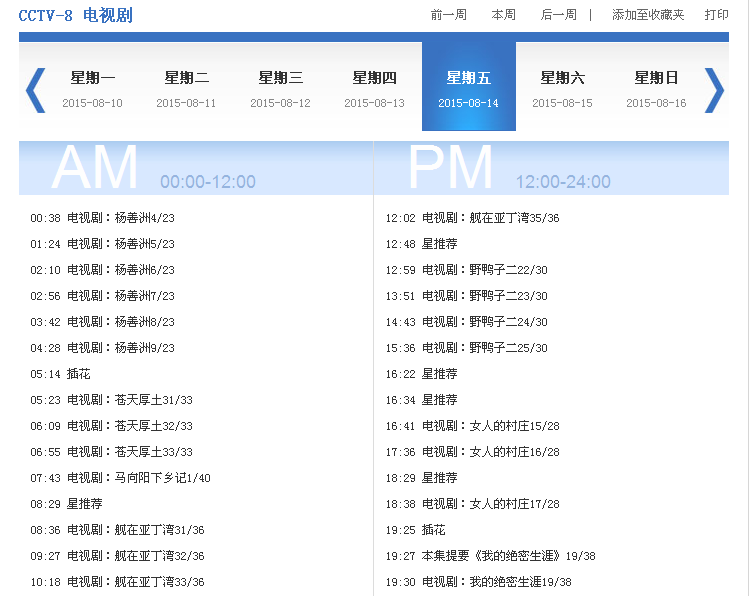Click the 12:48 星推荐 entry
Screen dimensions: 749x596
pyautogui.click(x=421, y=244)
